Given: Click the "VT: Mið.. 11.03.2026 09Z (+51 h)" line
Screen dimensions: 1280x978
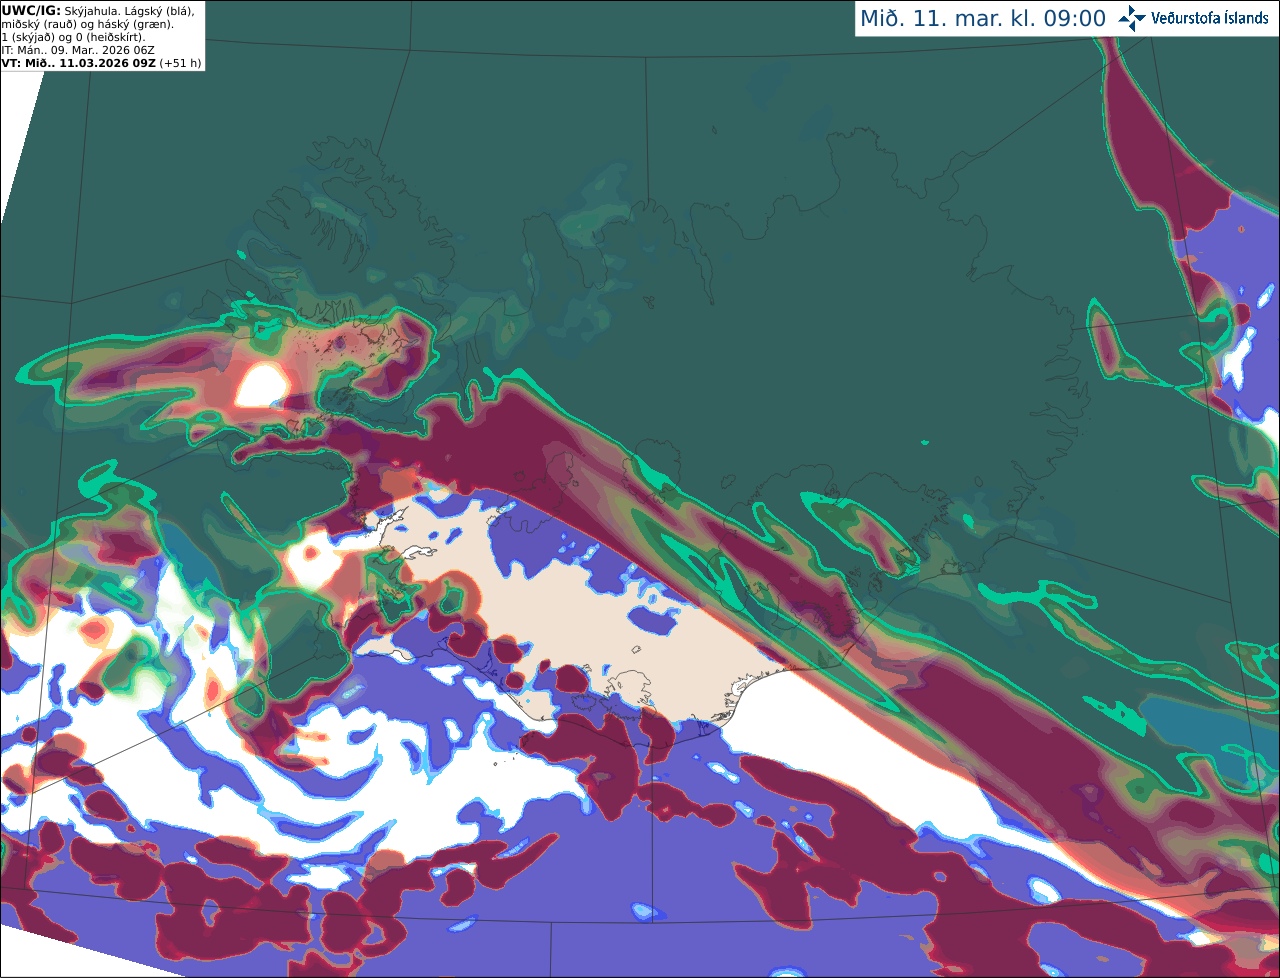Looking at the screenshot, I should pyautogui.click(x=101, y=63).
